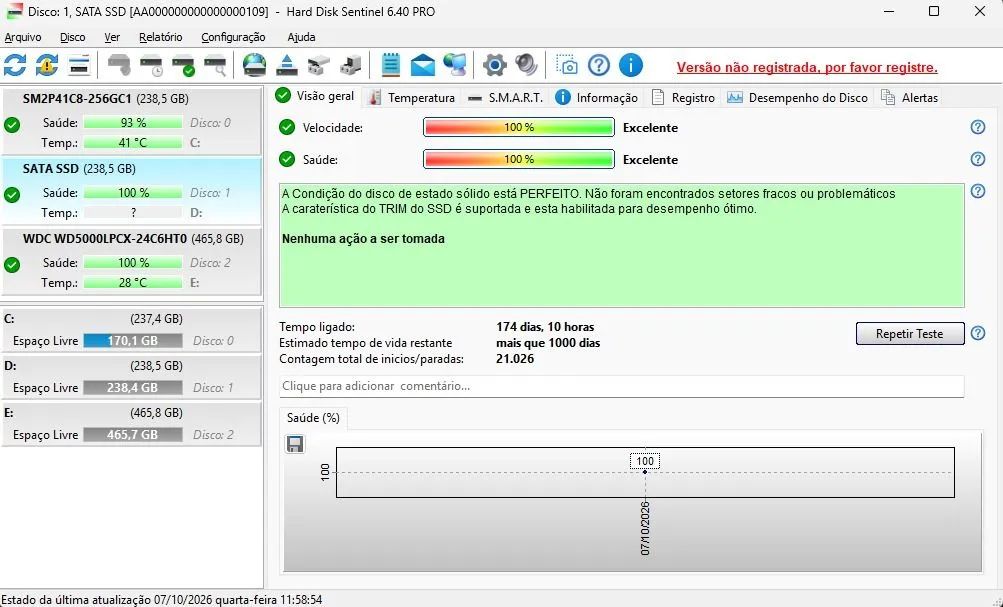1003x607 pixels.
Task: Click the Velocidade 100 % gradient bar
Action: pyautogui.click(x=519, y=127)
